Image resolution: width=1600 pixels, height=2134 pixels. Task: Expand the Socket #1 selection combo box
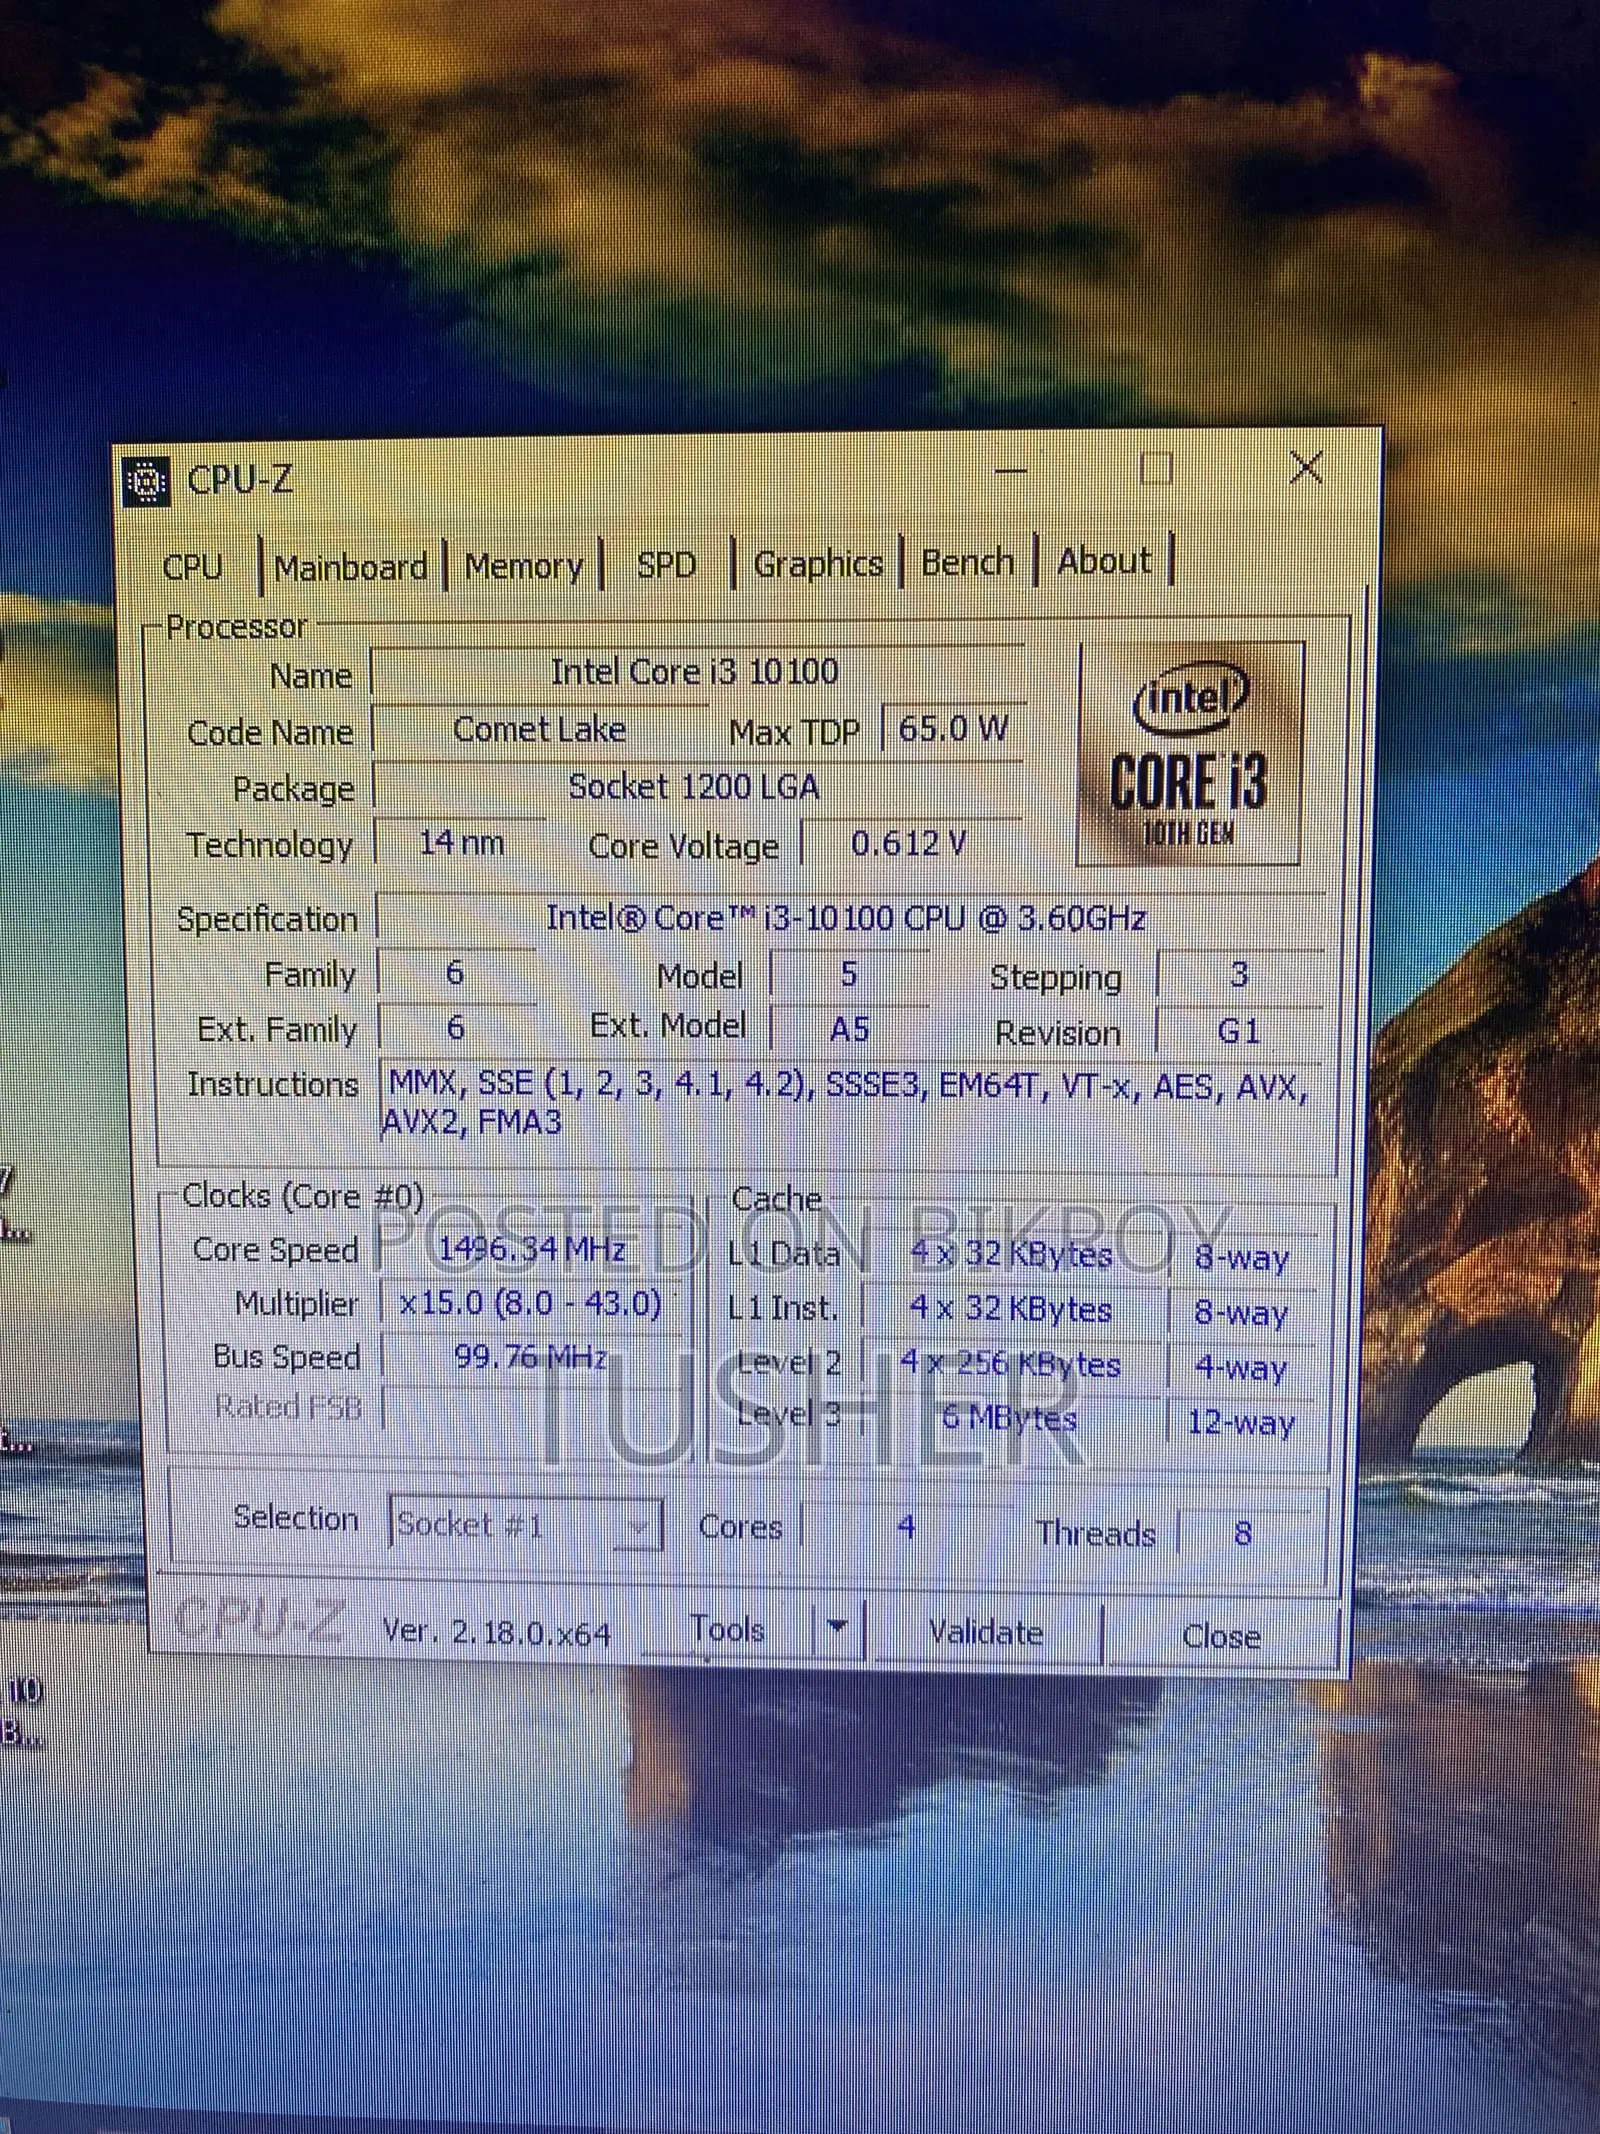coord(525,1525)
